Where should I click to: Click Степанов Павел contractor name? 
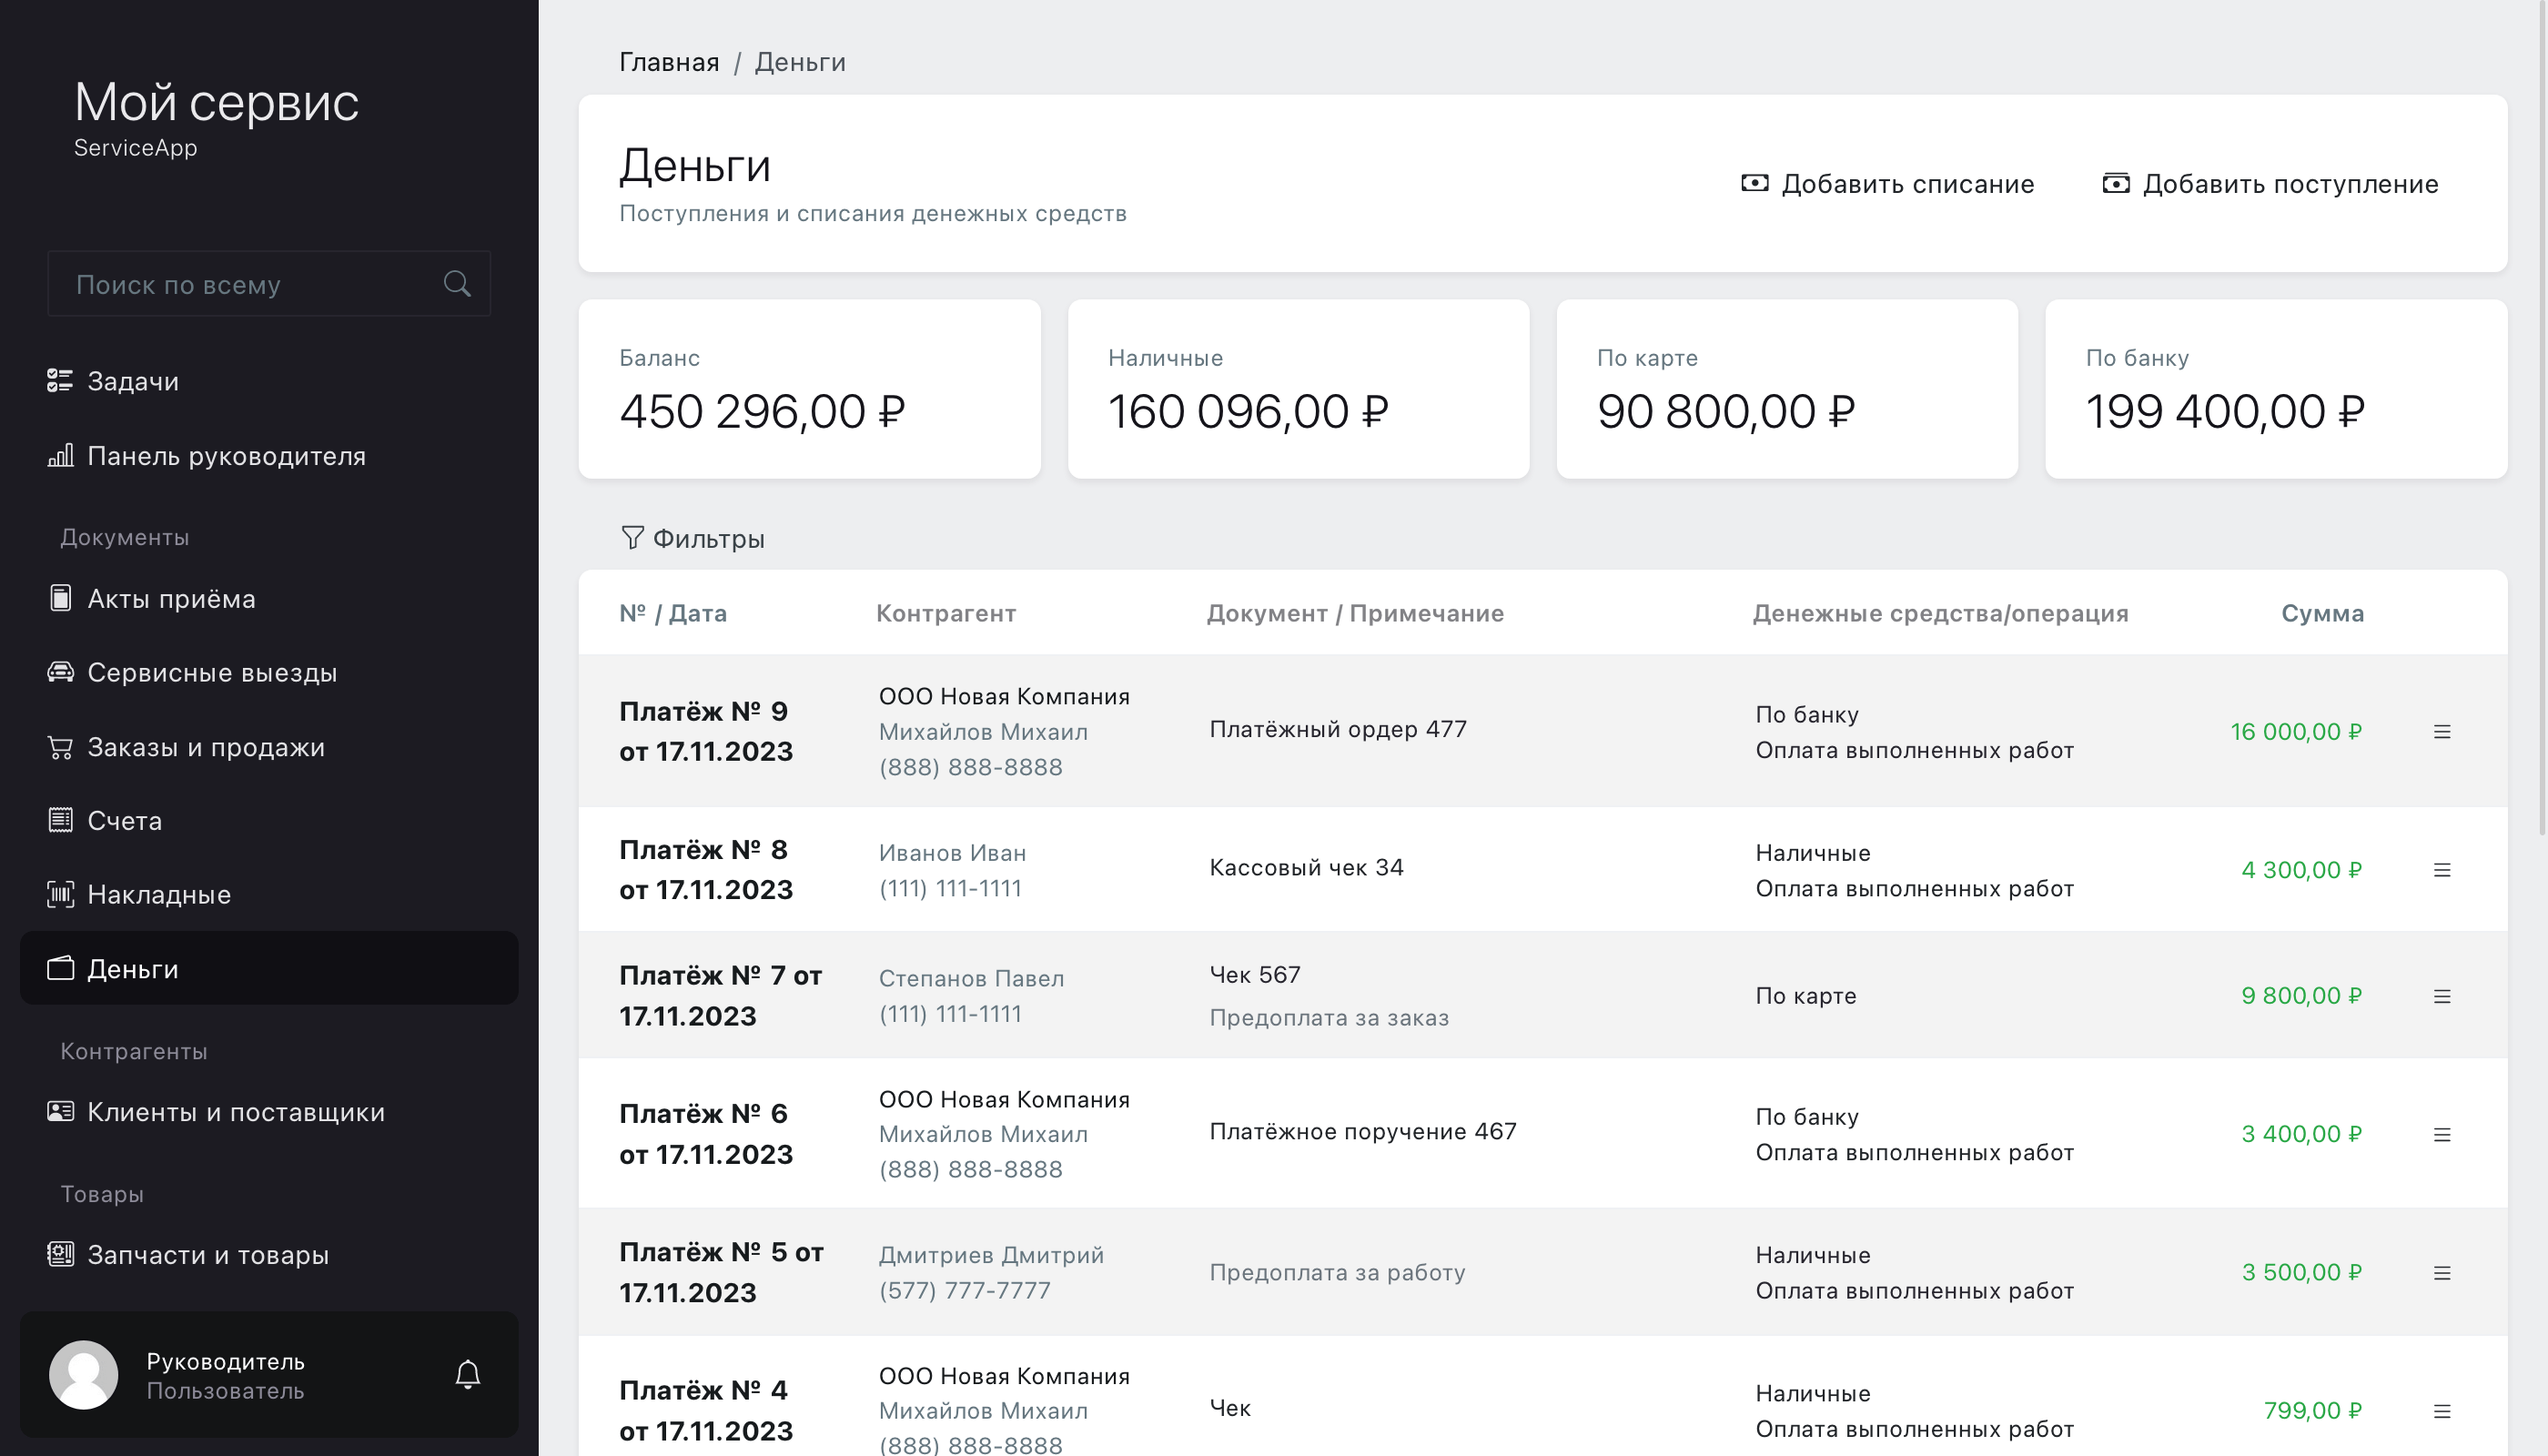971,978
